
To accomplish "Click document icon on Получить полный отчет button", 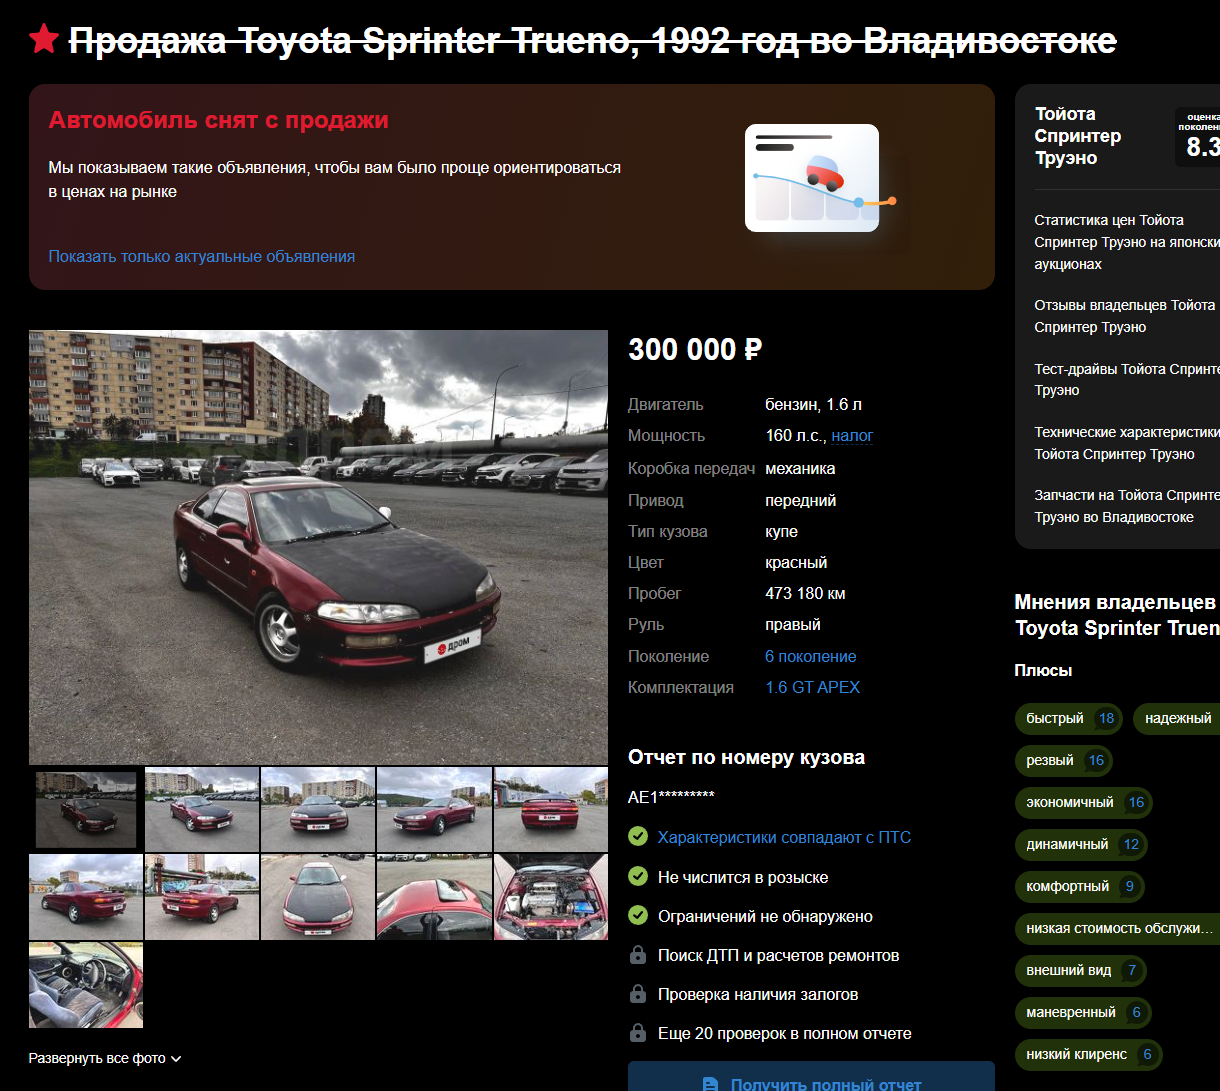I will [x=710, y=1084].
